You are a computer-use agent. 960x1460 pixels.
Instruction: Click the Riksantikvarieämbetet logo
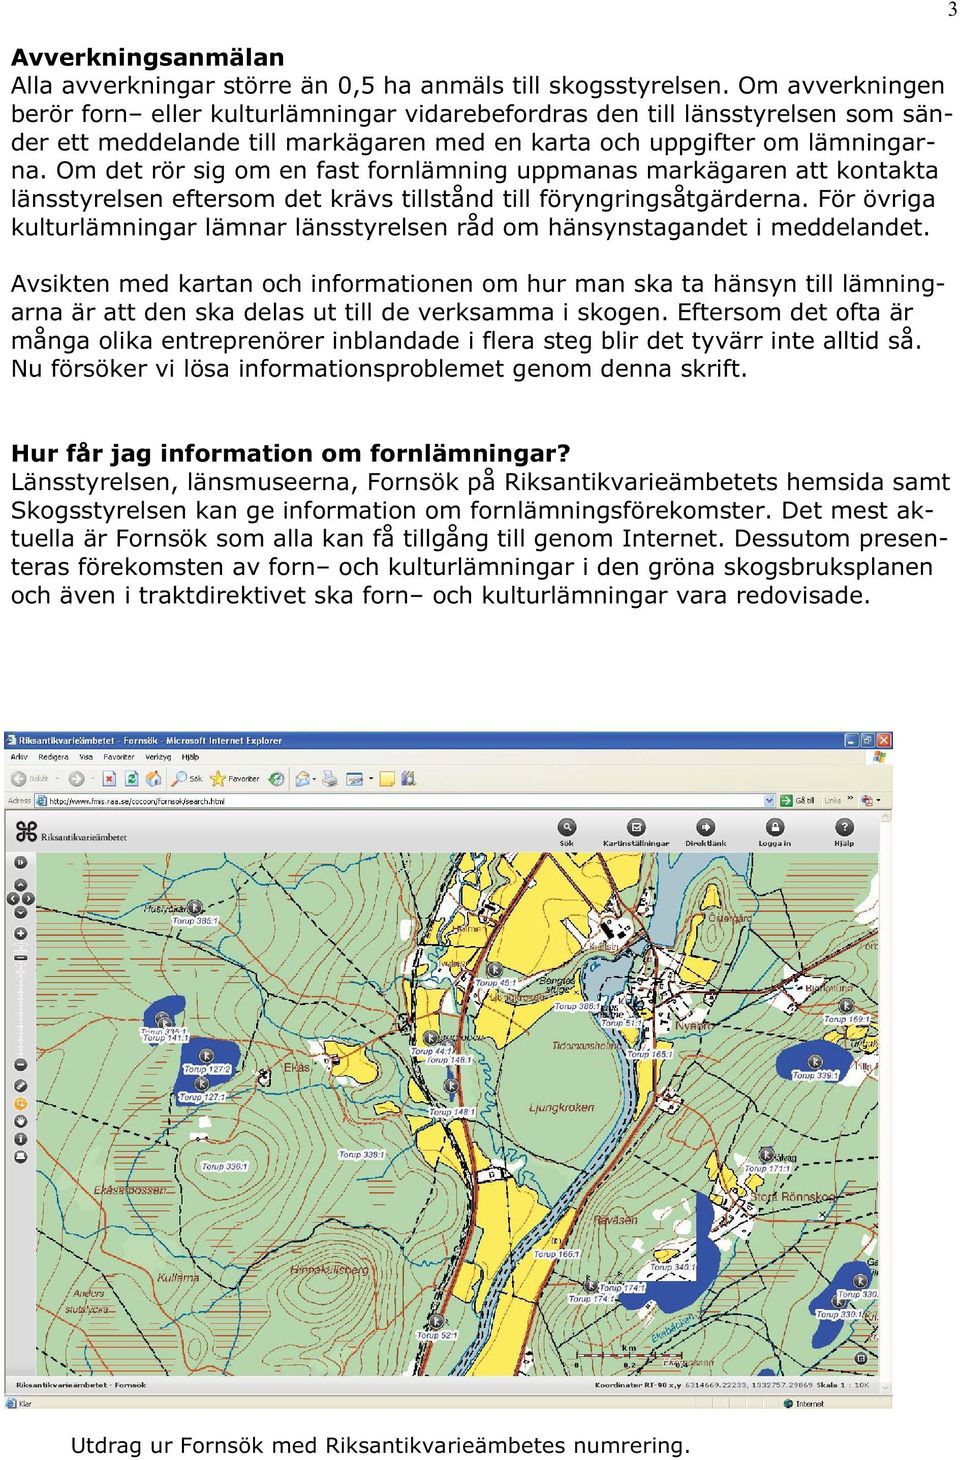(x=72, y=833)
